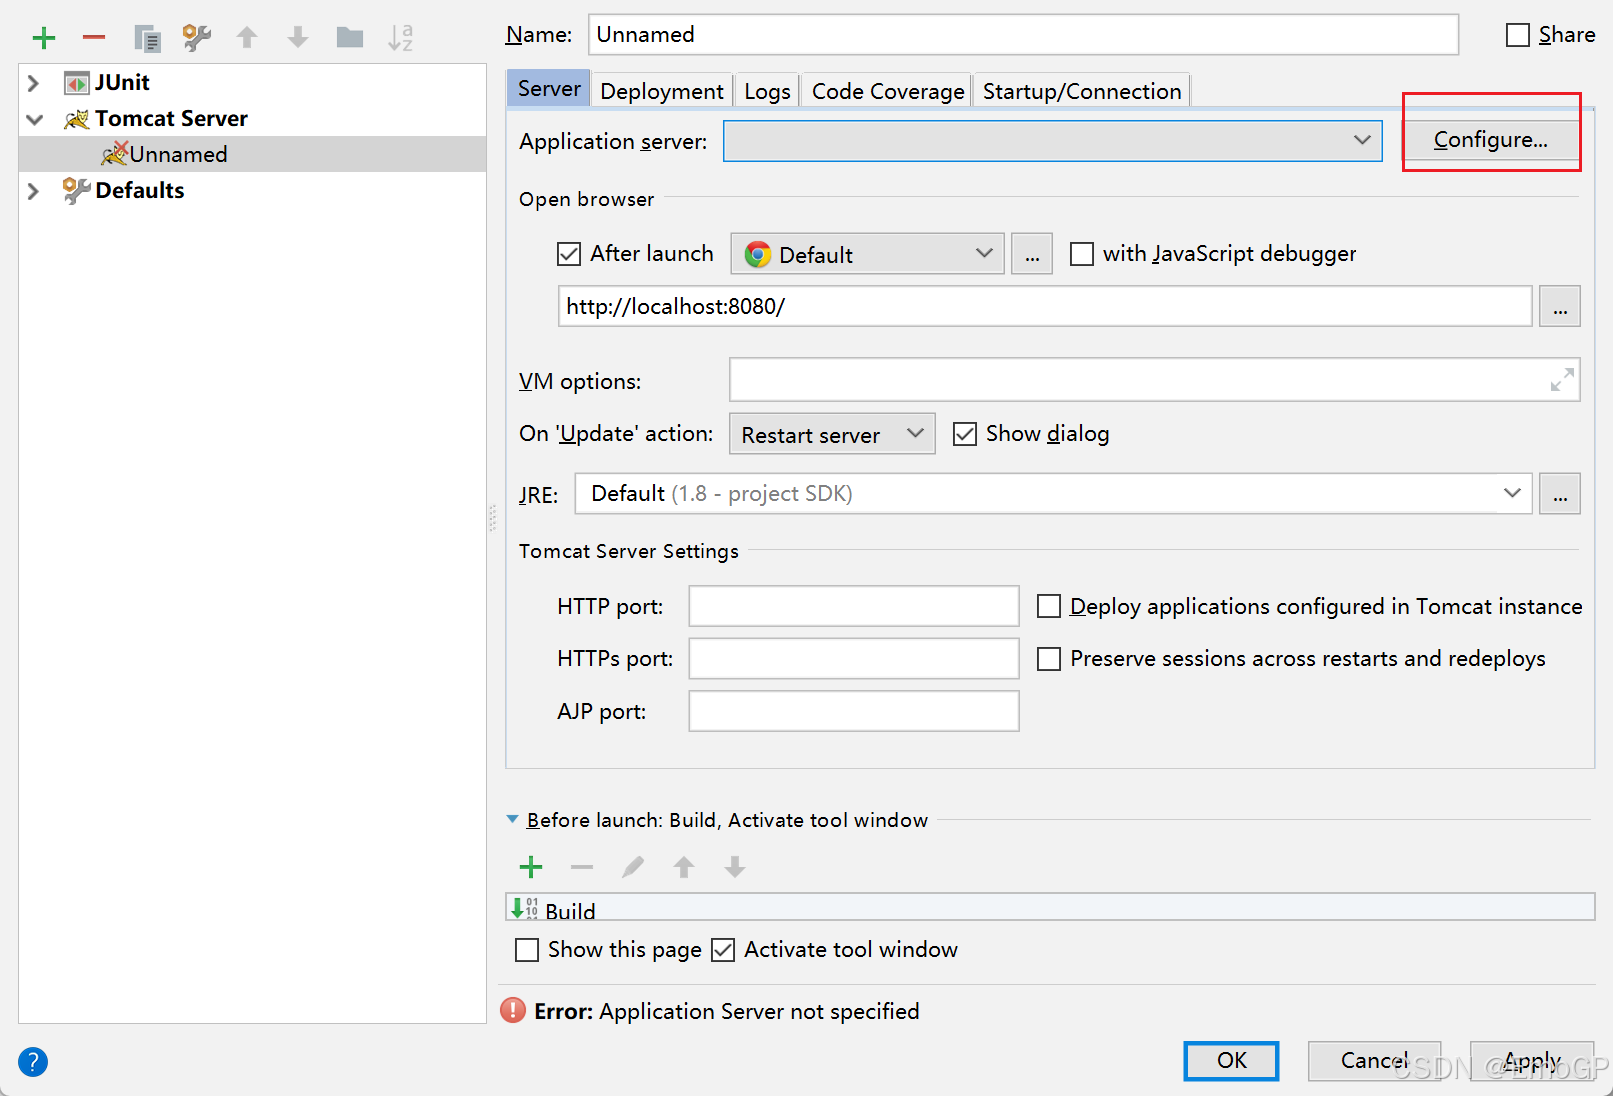
Task: Enable Preserve sessions across restarts checkbox
Action: (1049, 659)
